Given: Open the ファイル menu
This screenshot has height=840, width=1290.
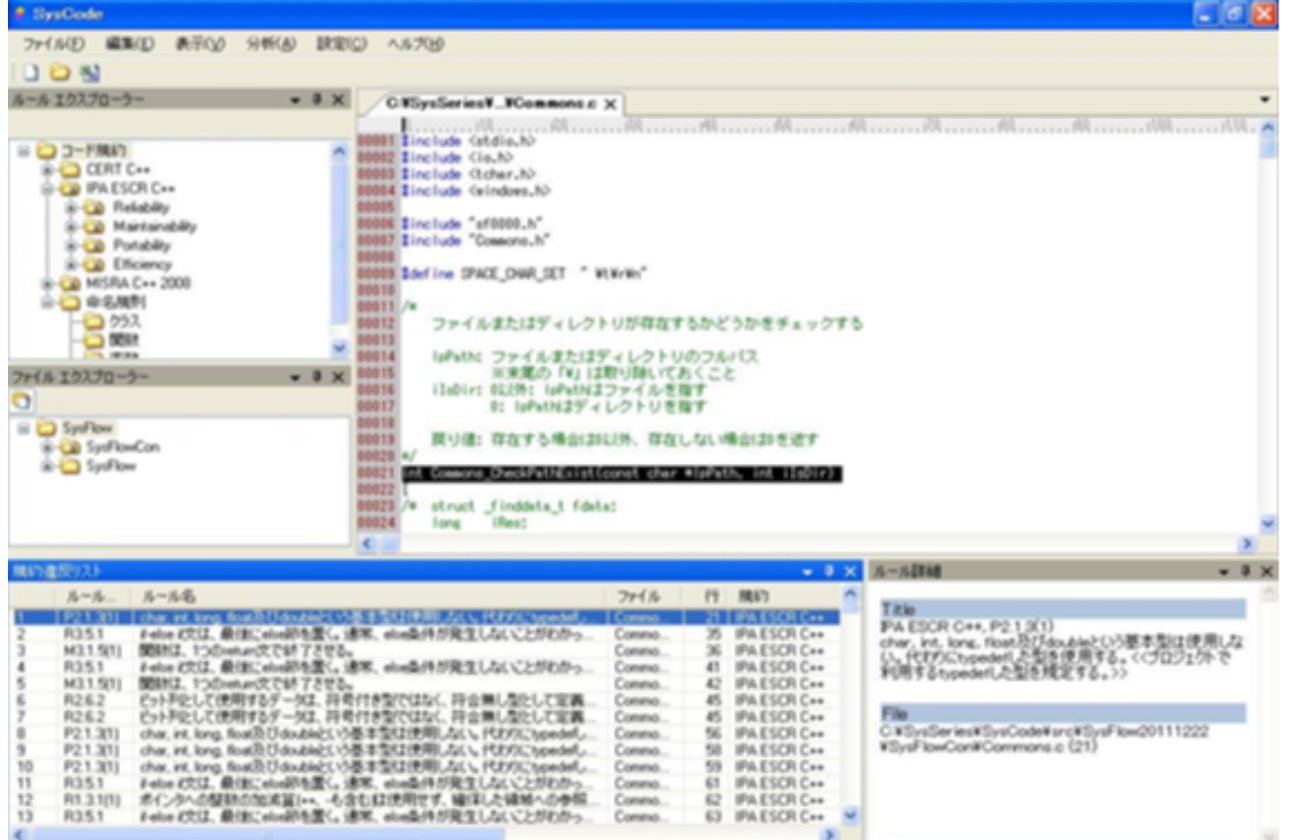Looking at the screenshot, I should point(53,44).
